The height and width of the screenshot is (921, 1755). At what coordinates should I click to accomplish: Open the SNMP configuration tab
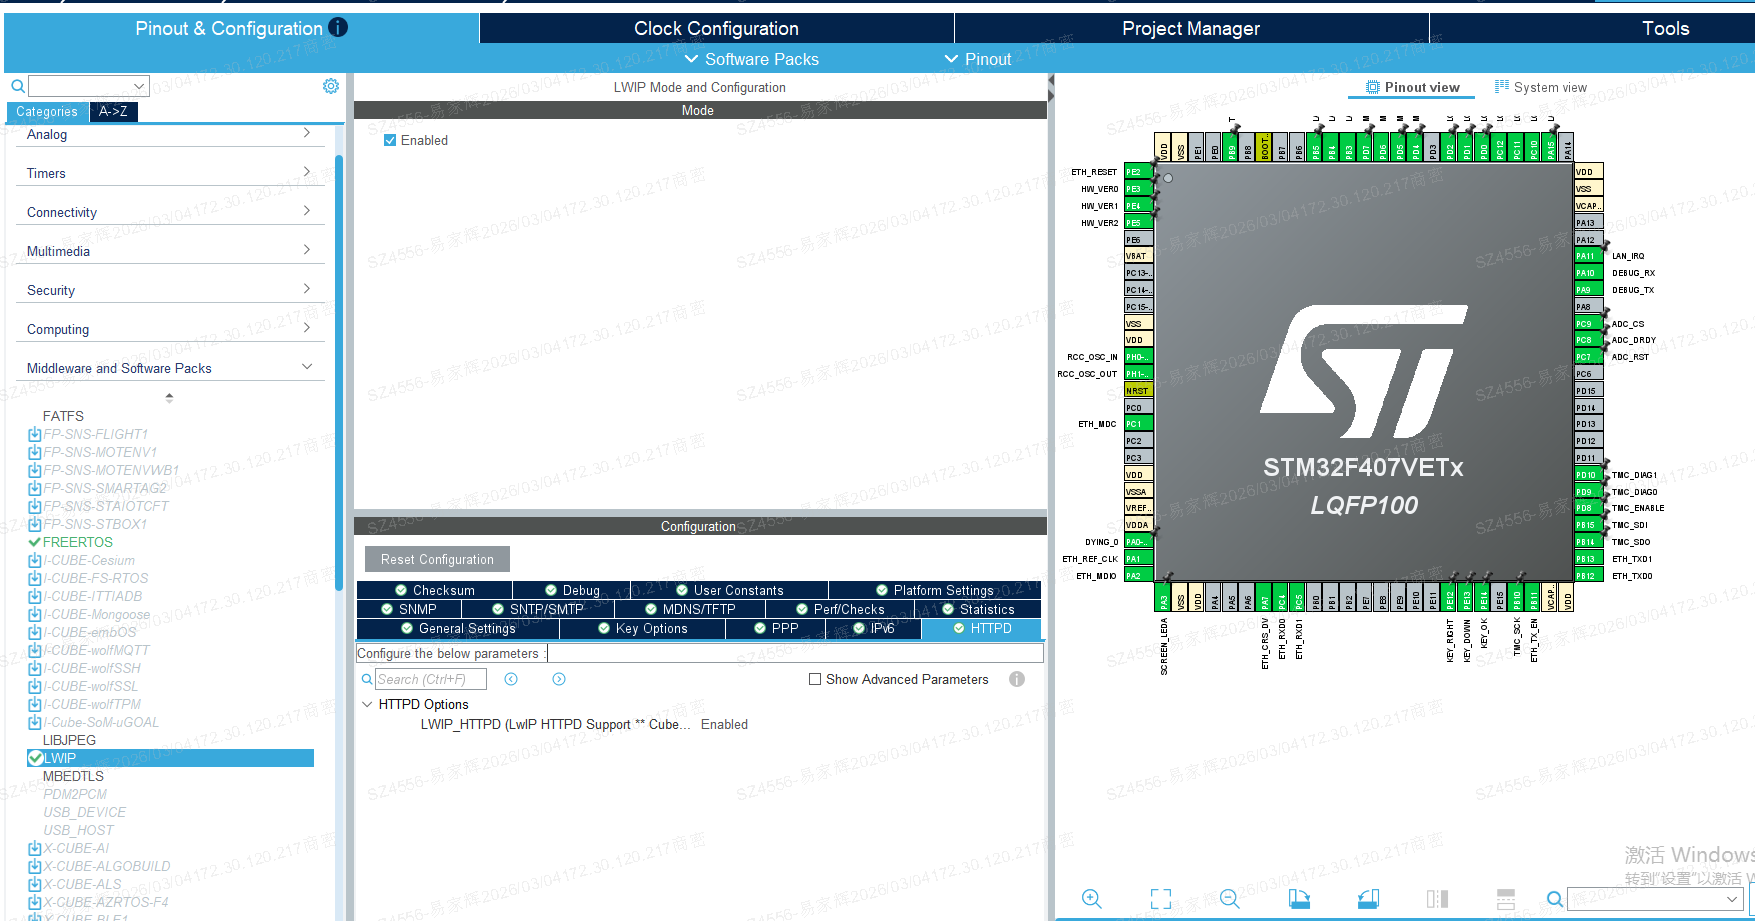point(409,609)
